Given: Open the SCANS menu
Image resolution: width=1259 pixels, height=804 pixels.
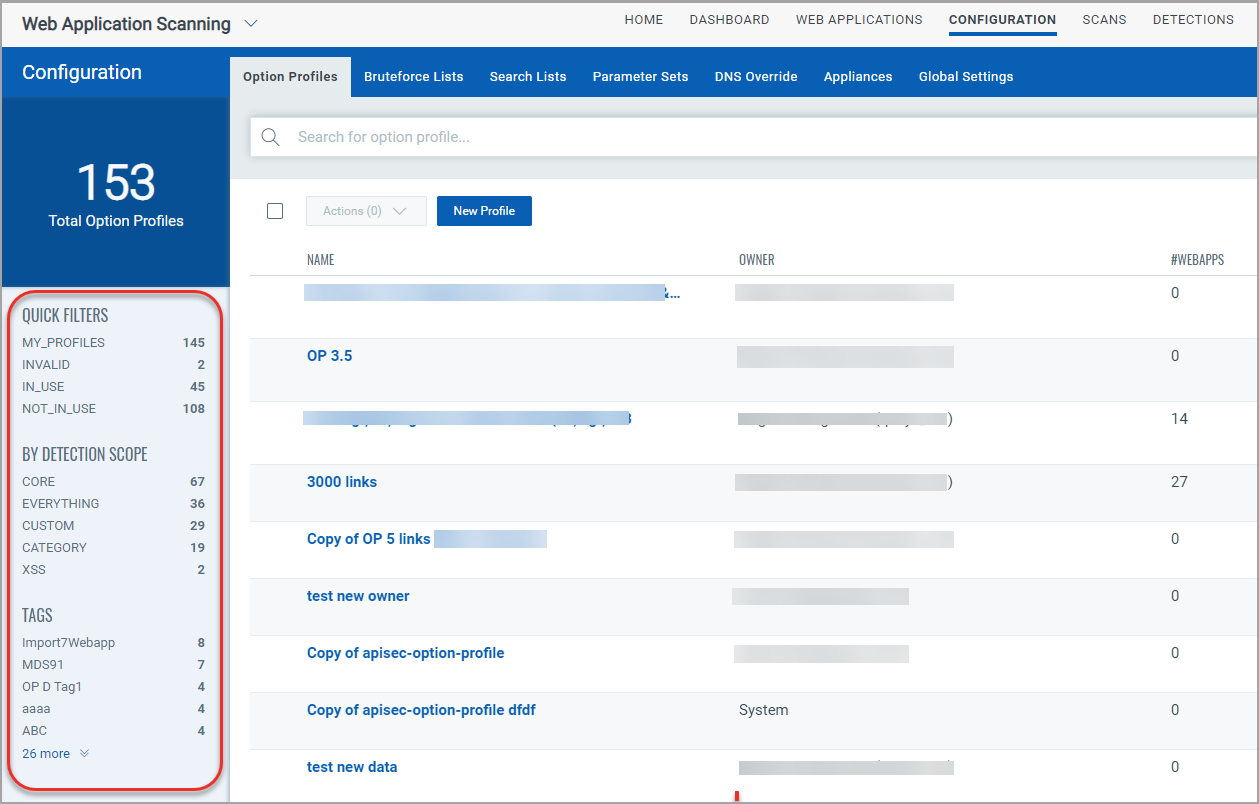Looking at the screenshot, I should (x=1104, y=20).
